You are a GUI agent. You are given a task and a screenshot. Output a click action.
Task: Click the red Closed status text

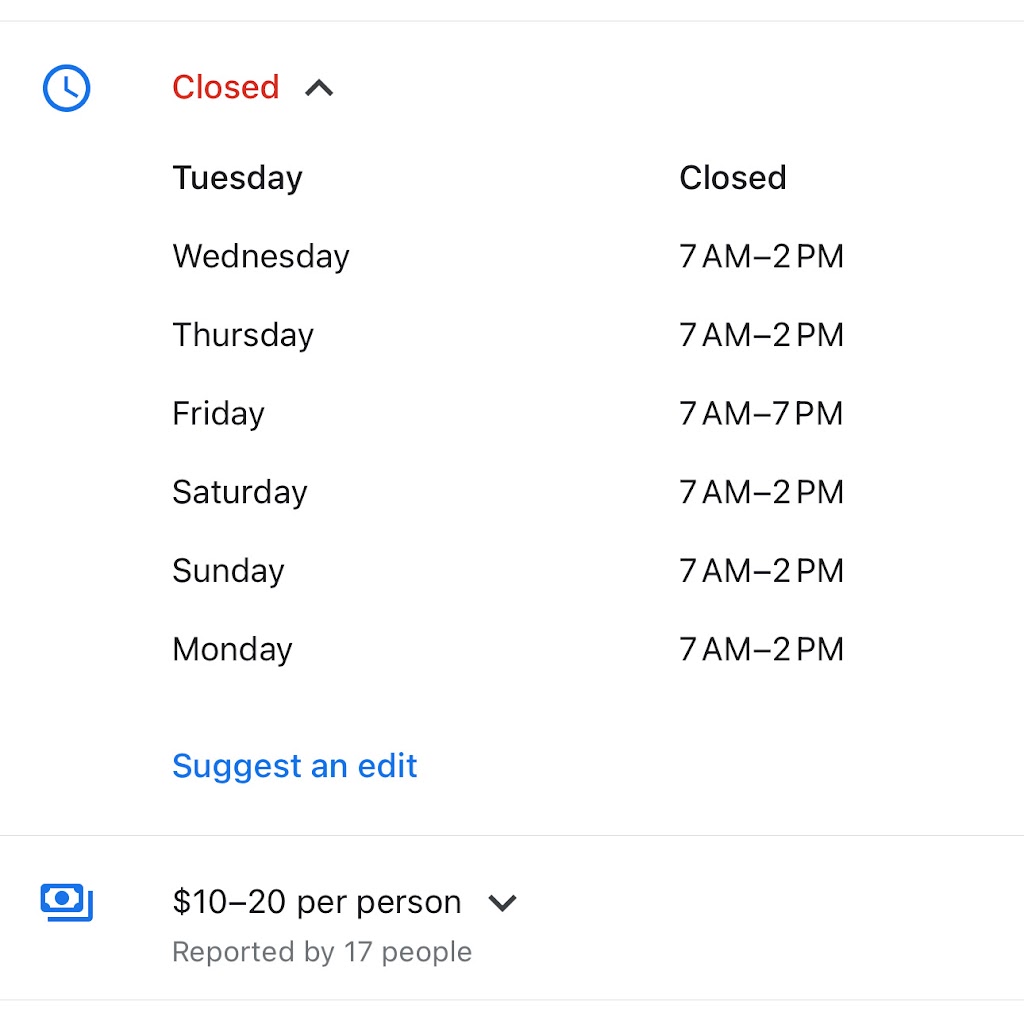click(x=225, y=87)
